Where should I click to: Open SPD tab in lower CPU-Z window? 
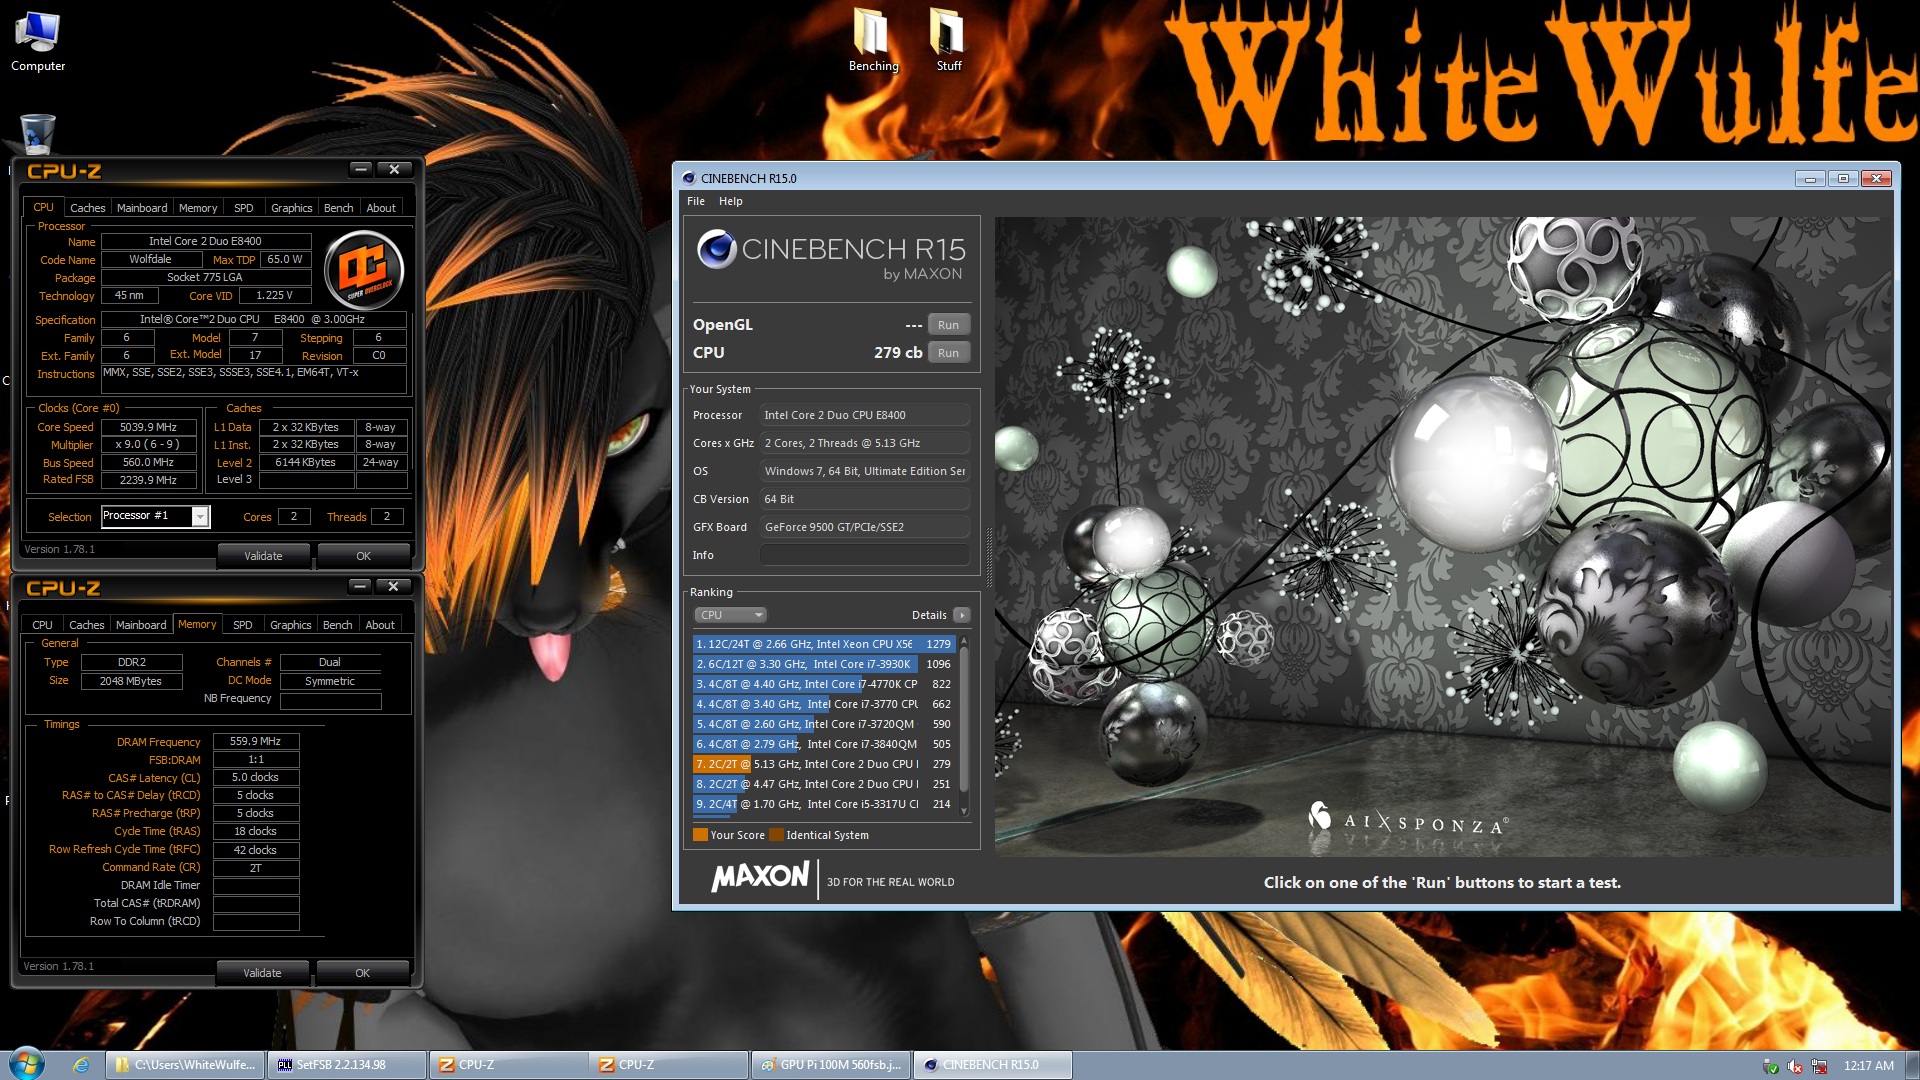click(243, 625)
